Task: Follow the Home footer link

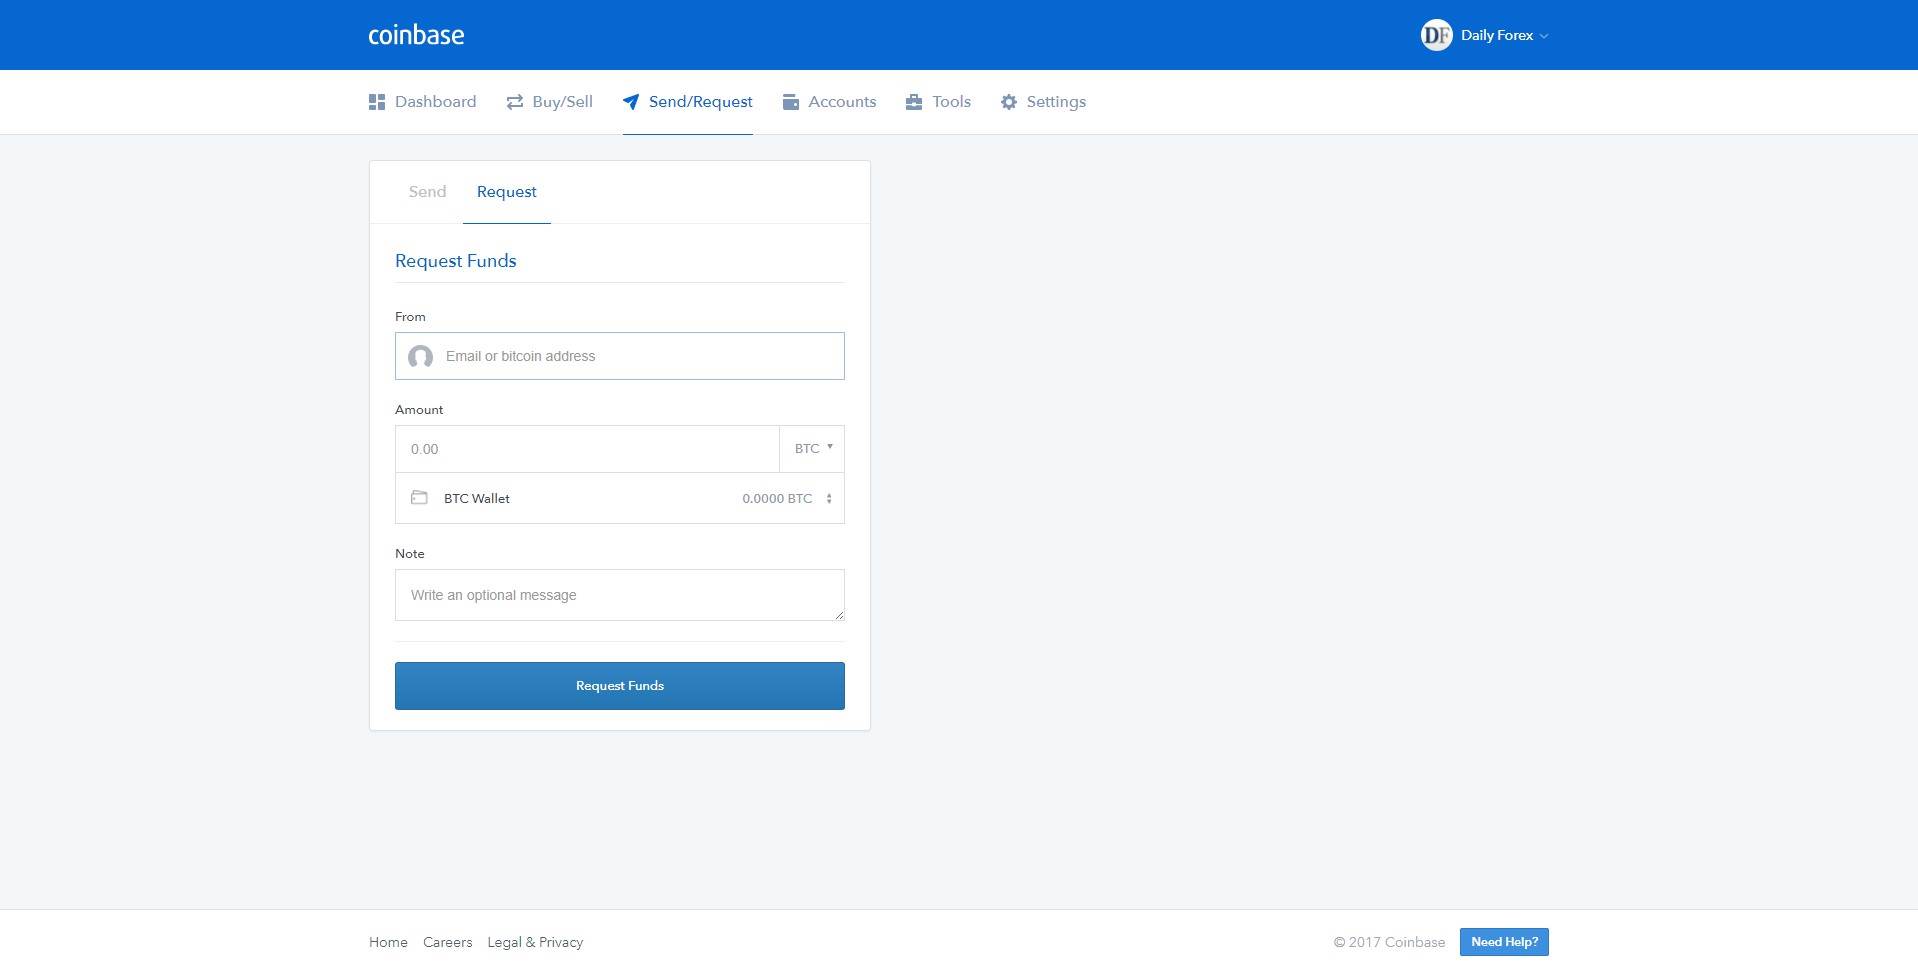Action: coord(388,942)
